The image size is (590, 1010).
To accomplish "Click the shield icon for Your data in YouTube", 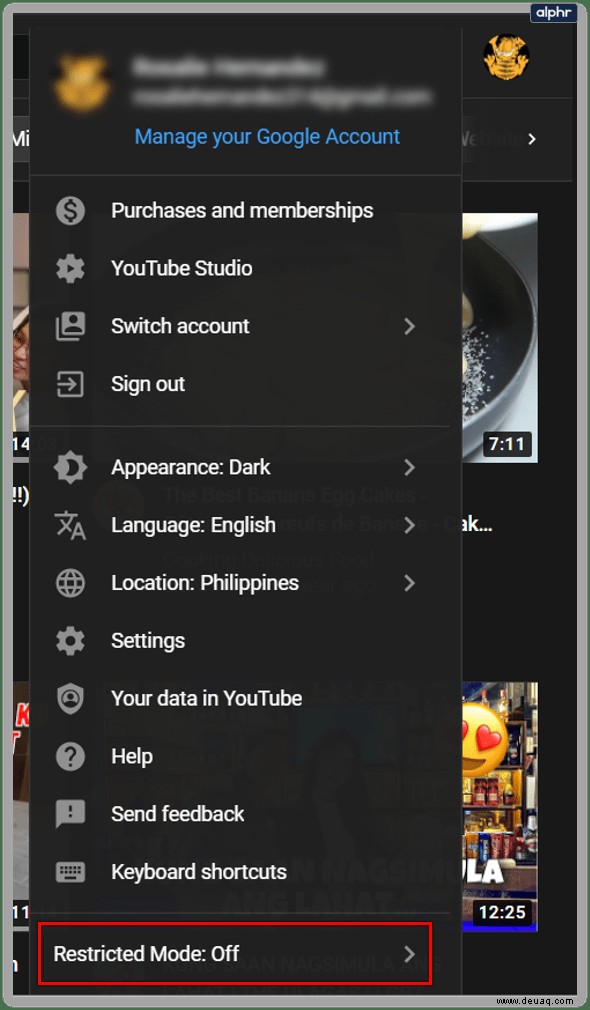I will (x=70, y=699).
